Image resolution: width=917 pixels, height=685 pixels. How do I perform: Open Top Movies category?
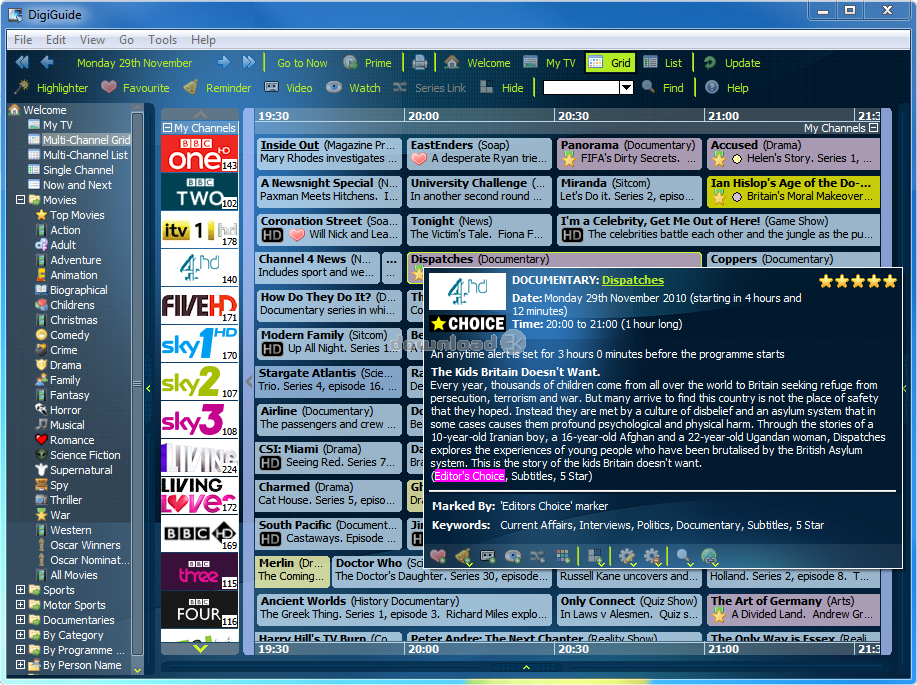pos(77,215)
